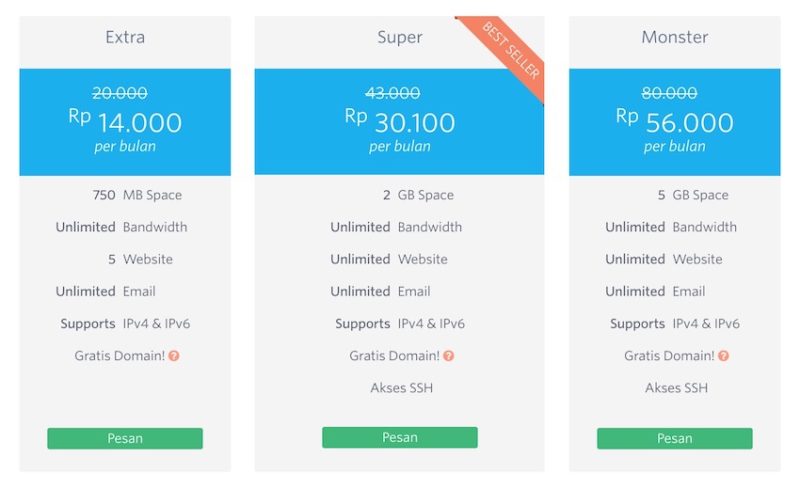
Task: Click Akses SSH in the Super plan
Action: [402, 388]
